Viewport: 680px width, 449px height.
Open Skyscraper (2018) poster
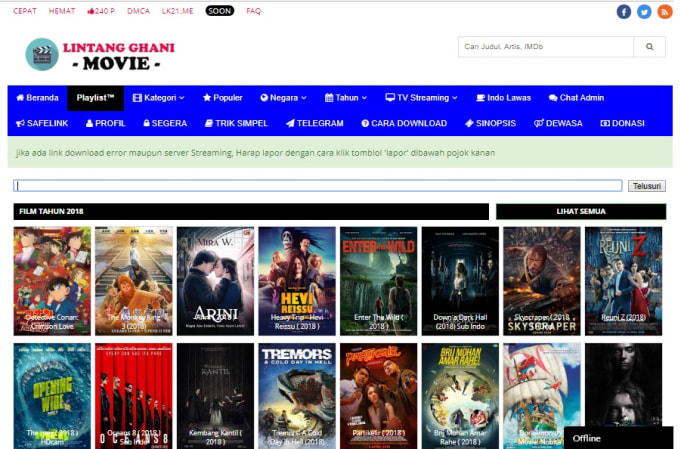(x=542, y=281)
